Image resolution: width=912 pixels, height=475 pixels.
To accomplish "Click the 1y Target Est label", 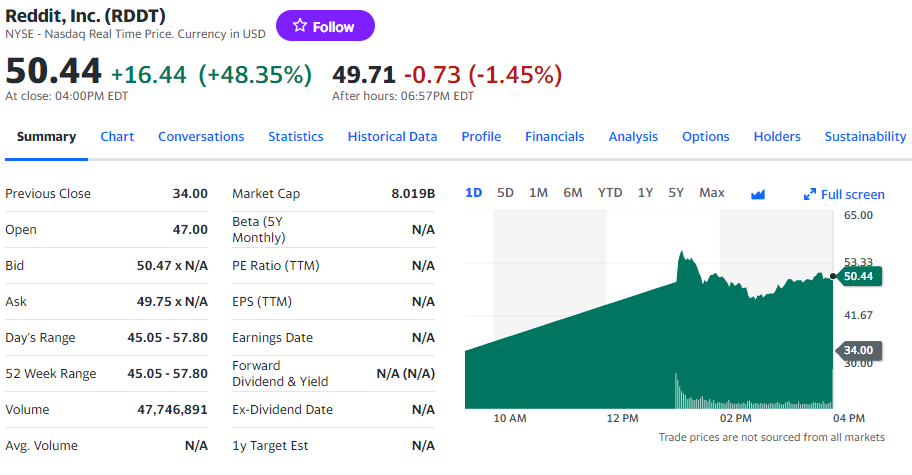I will [x=270, y=446].
